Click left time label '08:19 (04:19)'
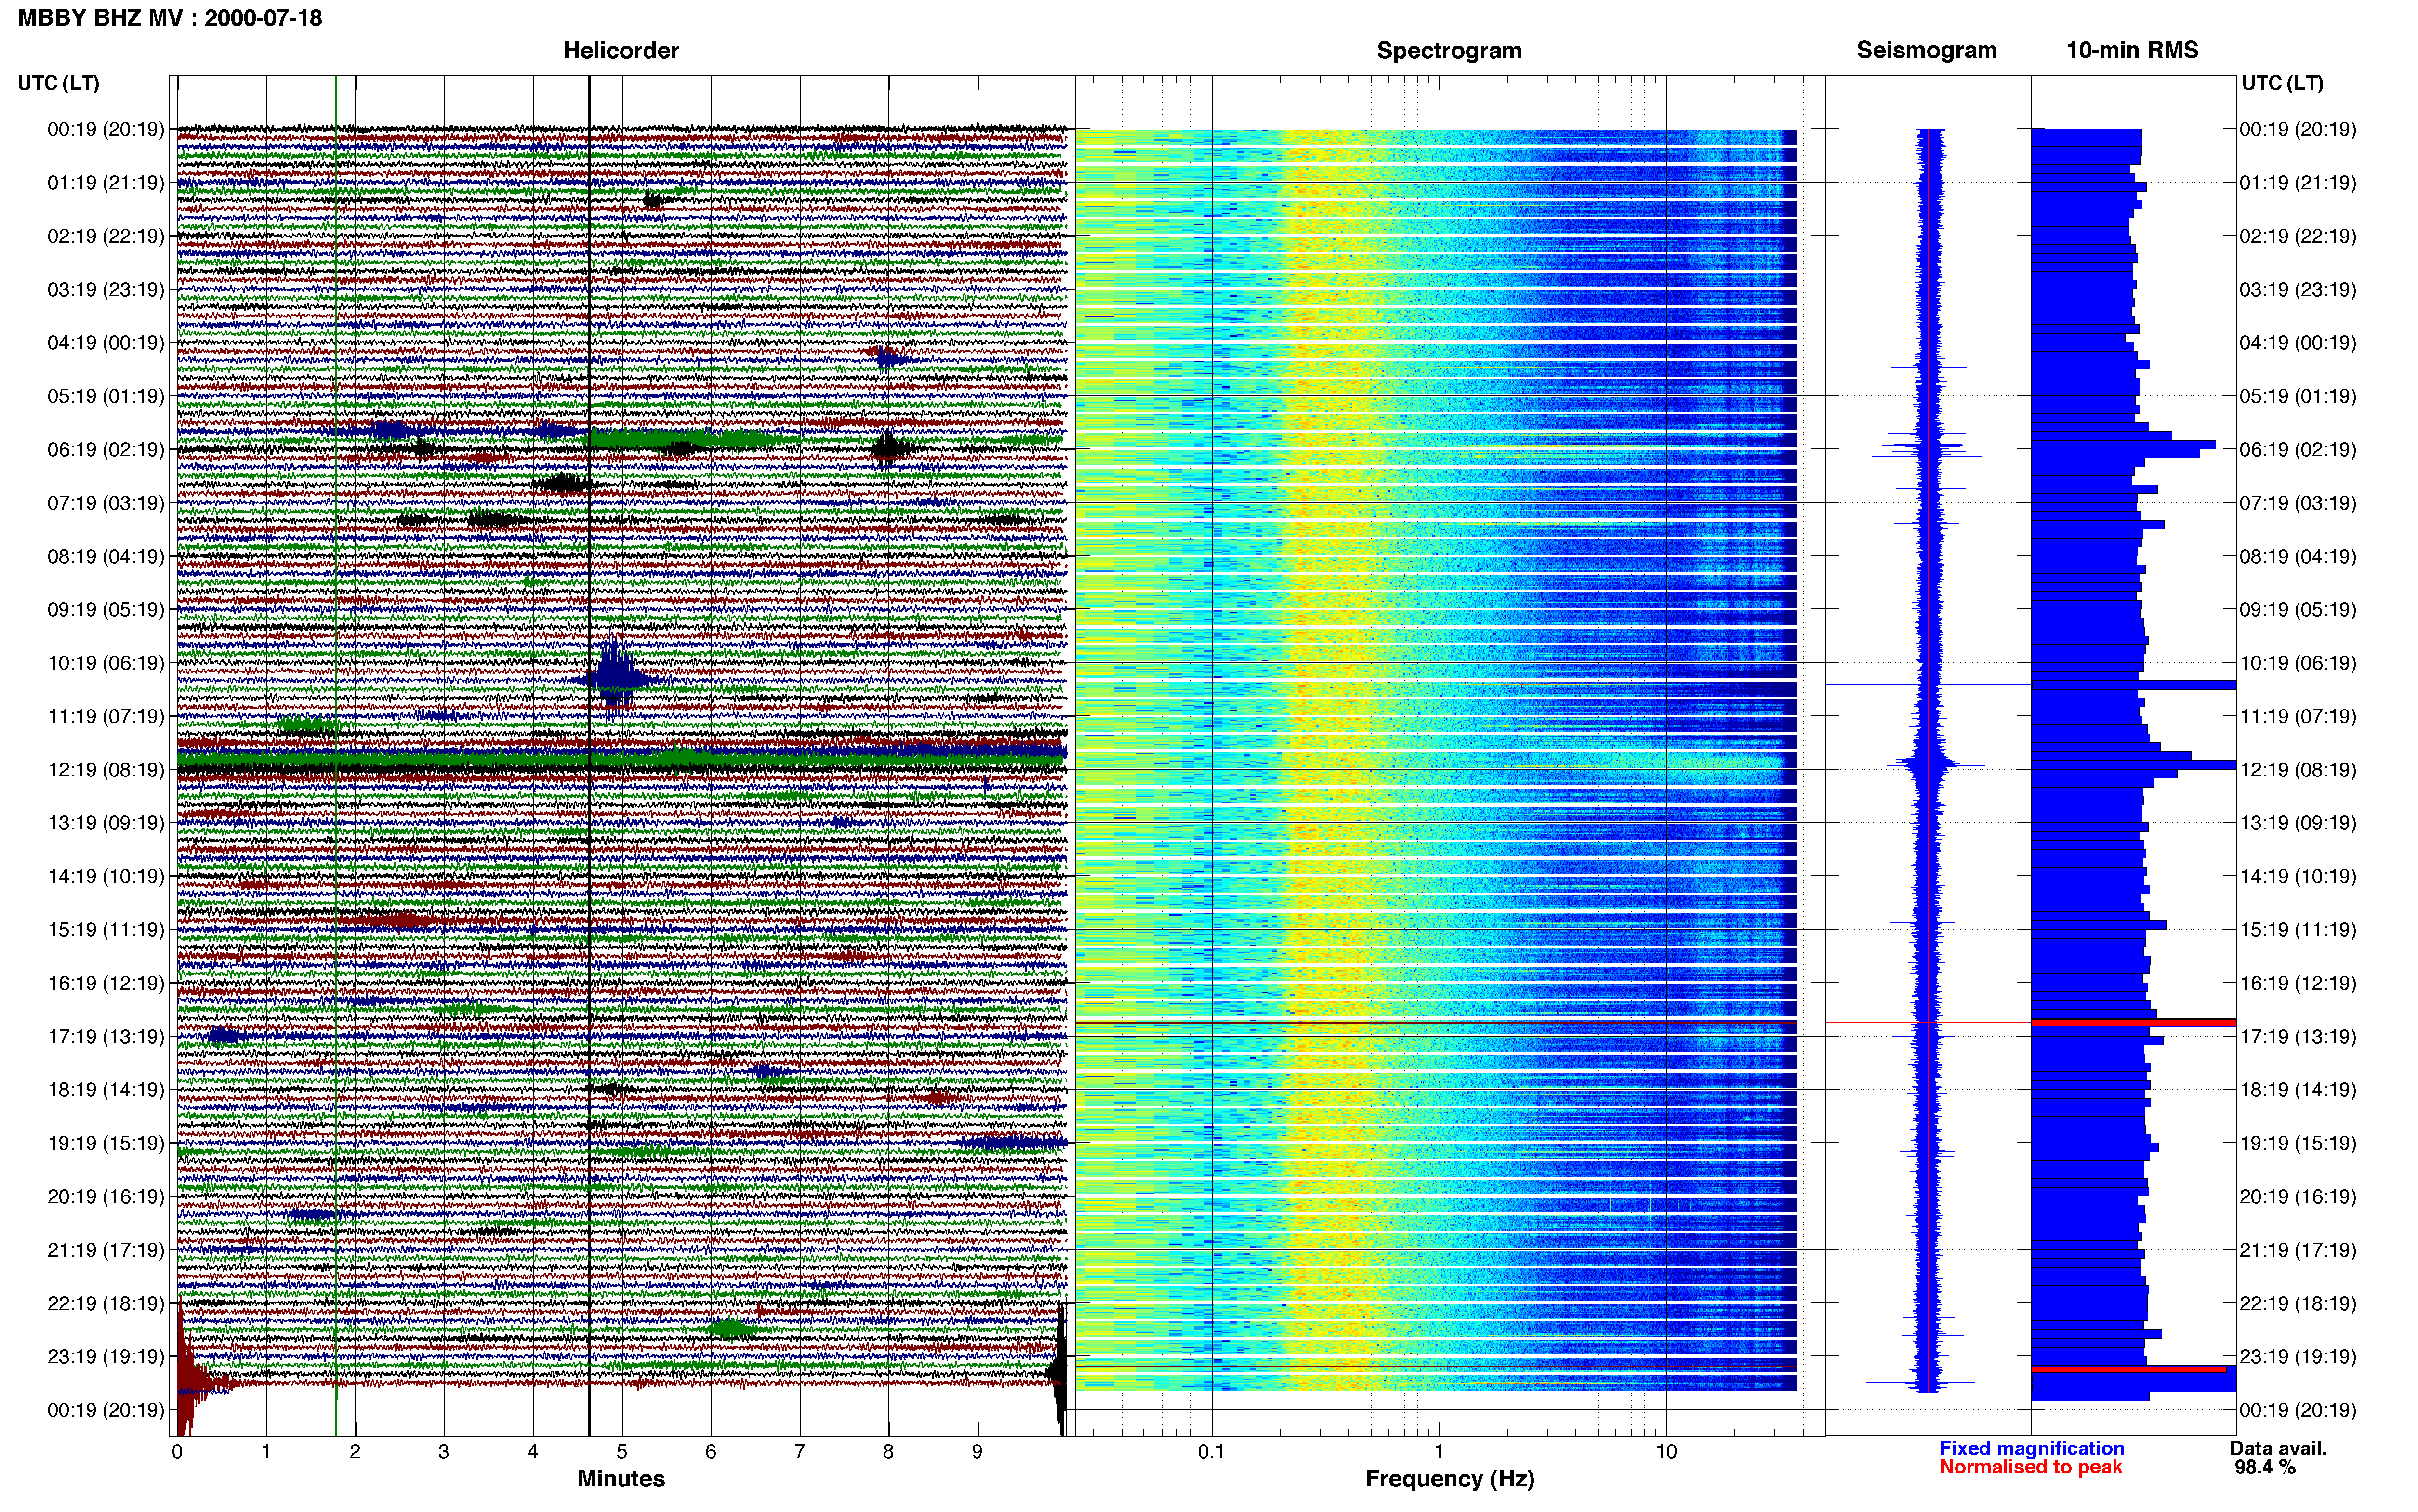This screenshot has width=2418, height=1512. coord(106,556)
